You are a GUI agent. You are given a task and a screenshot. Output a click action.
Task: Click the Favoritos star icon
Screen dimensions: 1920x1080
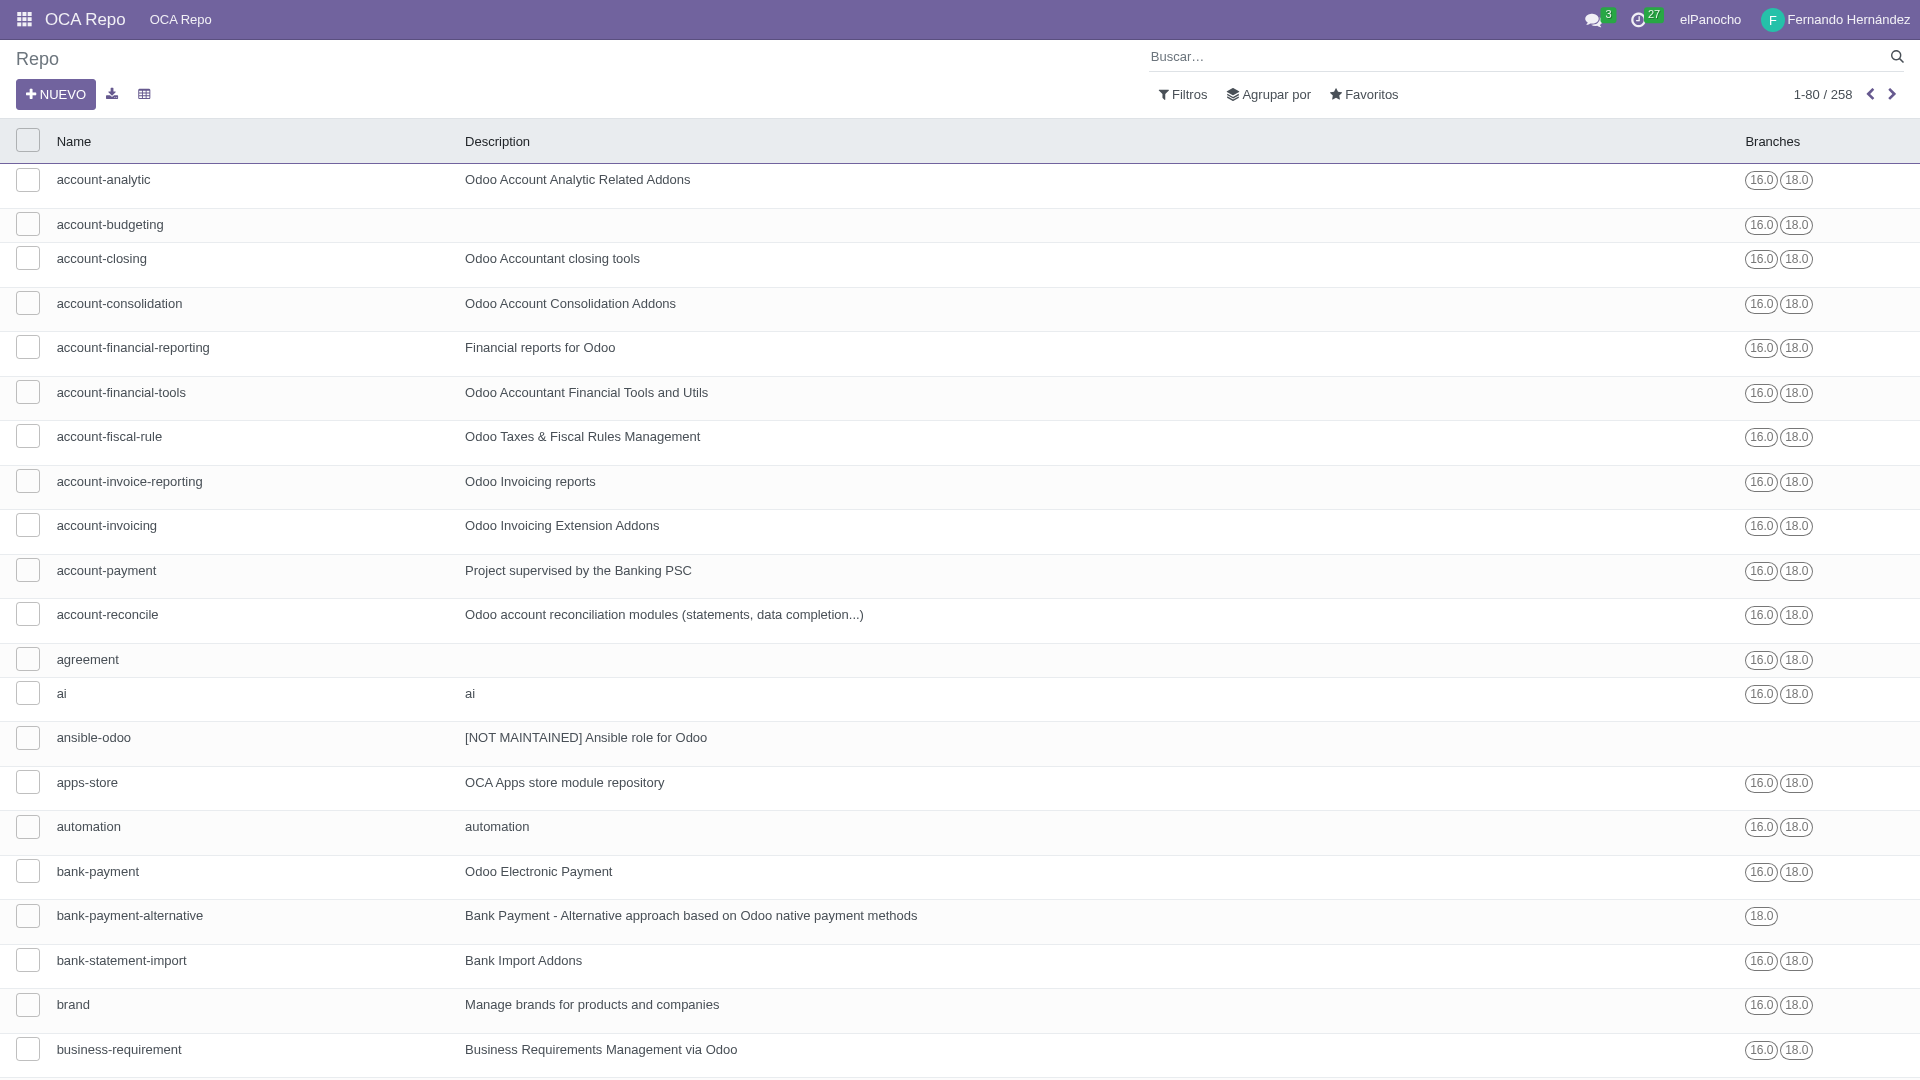pos(1336,94)
